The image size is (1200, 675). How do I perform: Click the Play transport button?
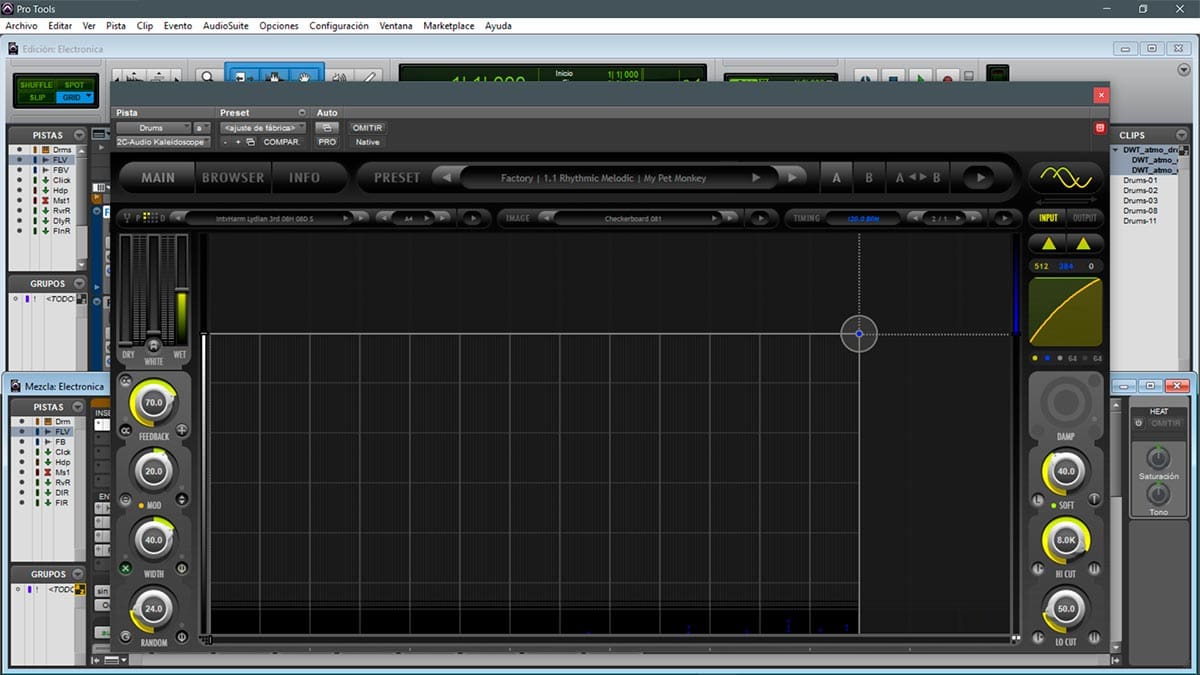920,77
